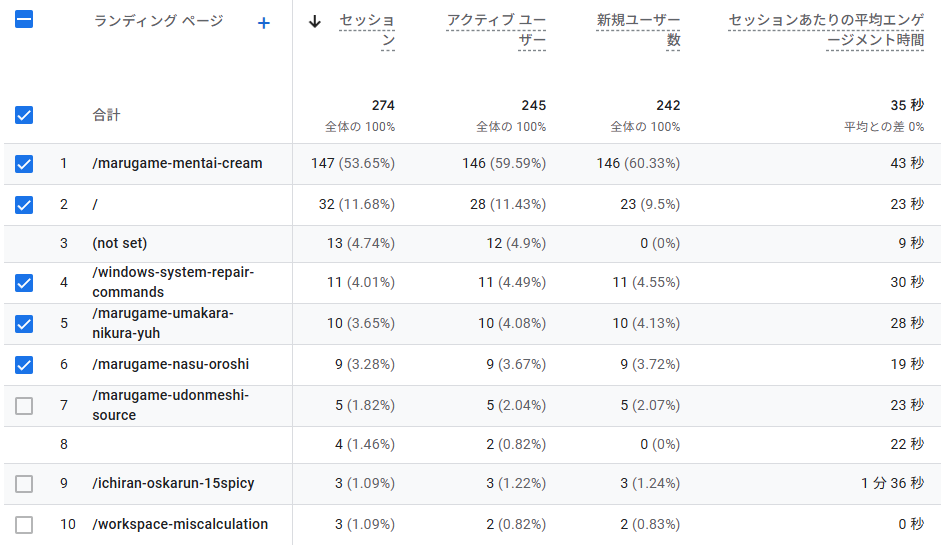Click active users cell 146 (59.59%)
The width and height of the screenshot is (941, 546).
click(504, 163)
